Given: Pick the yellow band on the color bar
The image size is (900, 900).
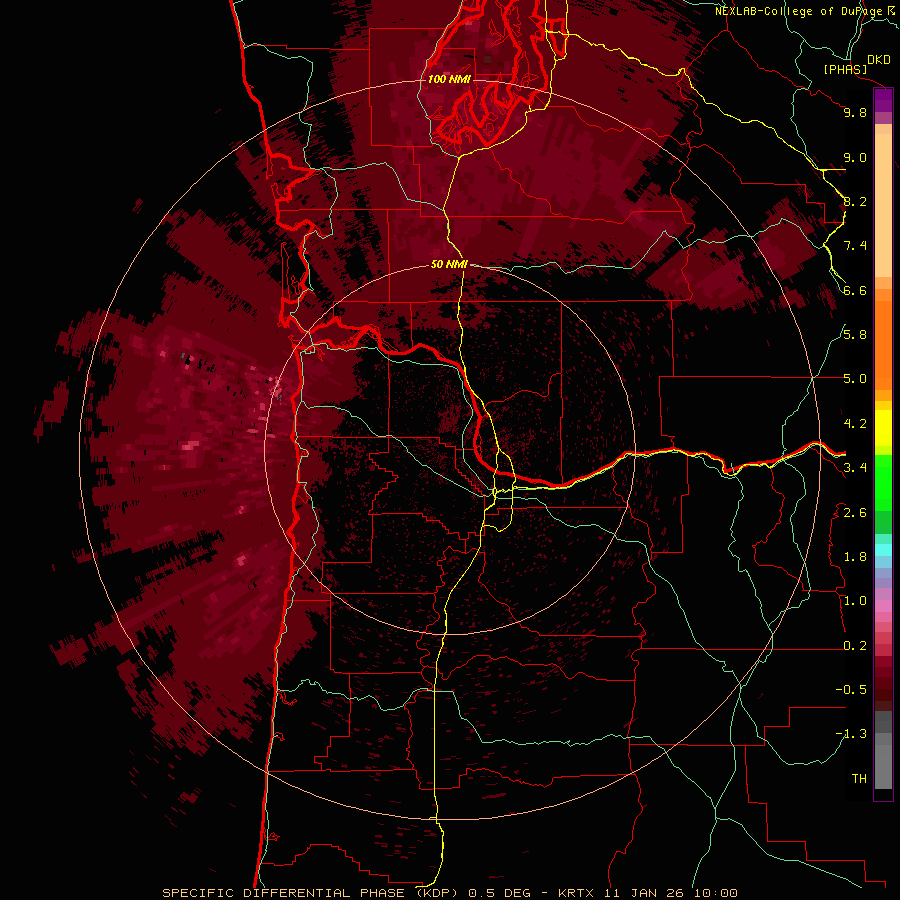Looking at the screenshot, I should click(x=883, y=428).
